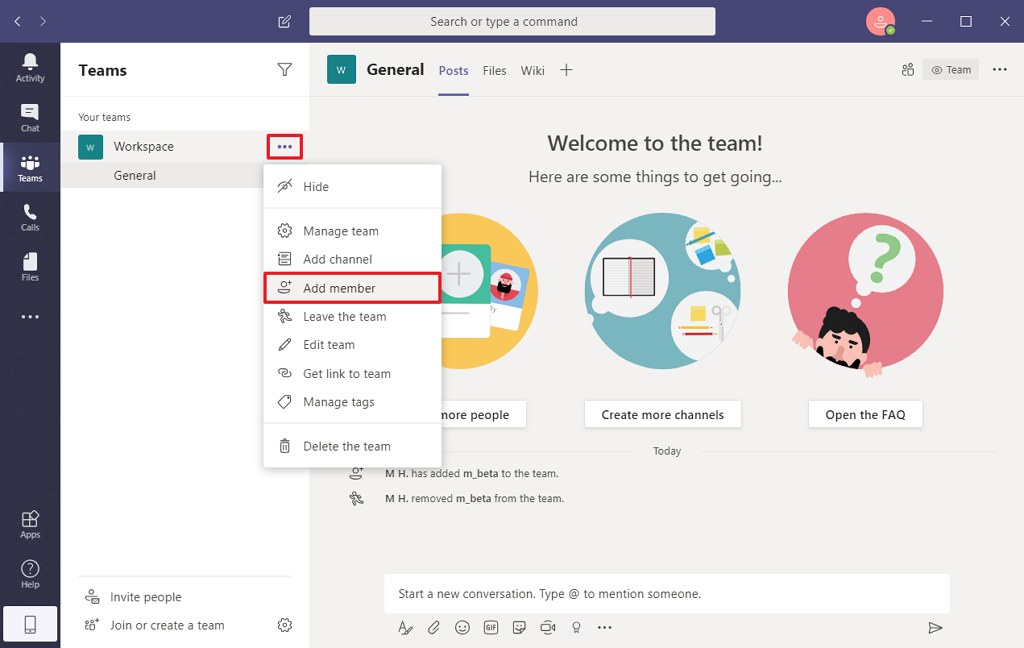This screenshot has width=1024, height=648.
Task: Click Create more channels
Action: tap(662, 414)
